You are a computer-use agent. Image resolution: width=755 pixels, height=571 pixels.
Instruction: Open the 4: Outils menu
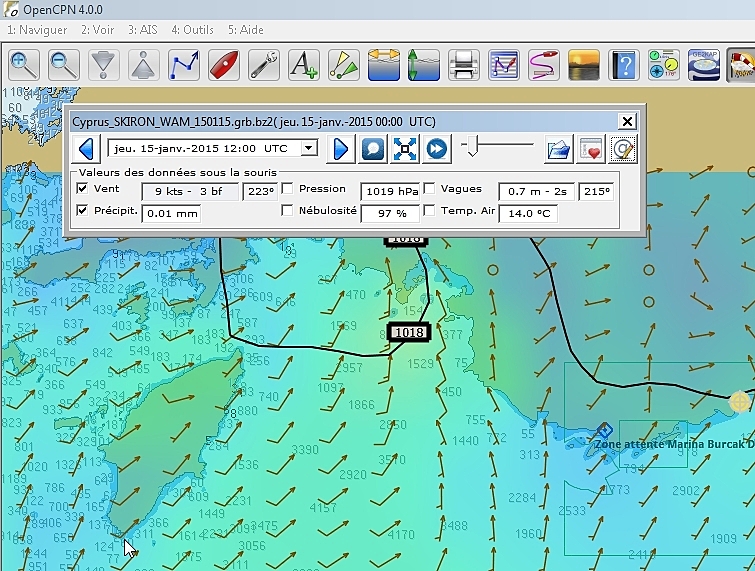(192, 30)
